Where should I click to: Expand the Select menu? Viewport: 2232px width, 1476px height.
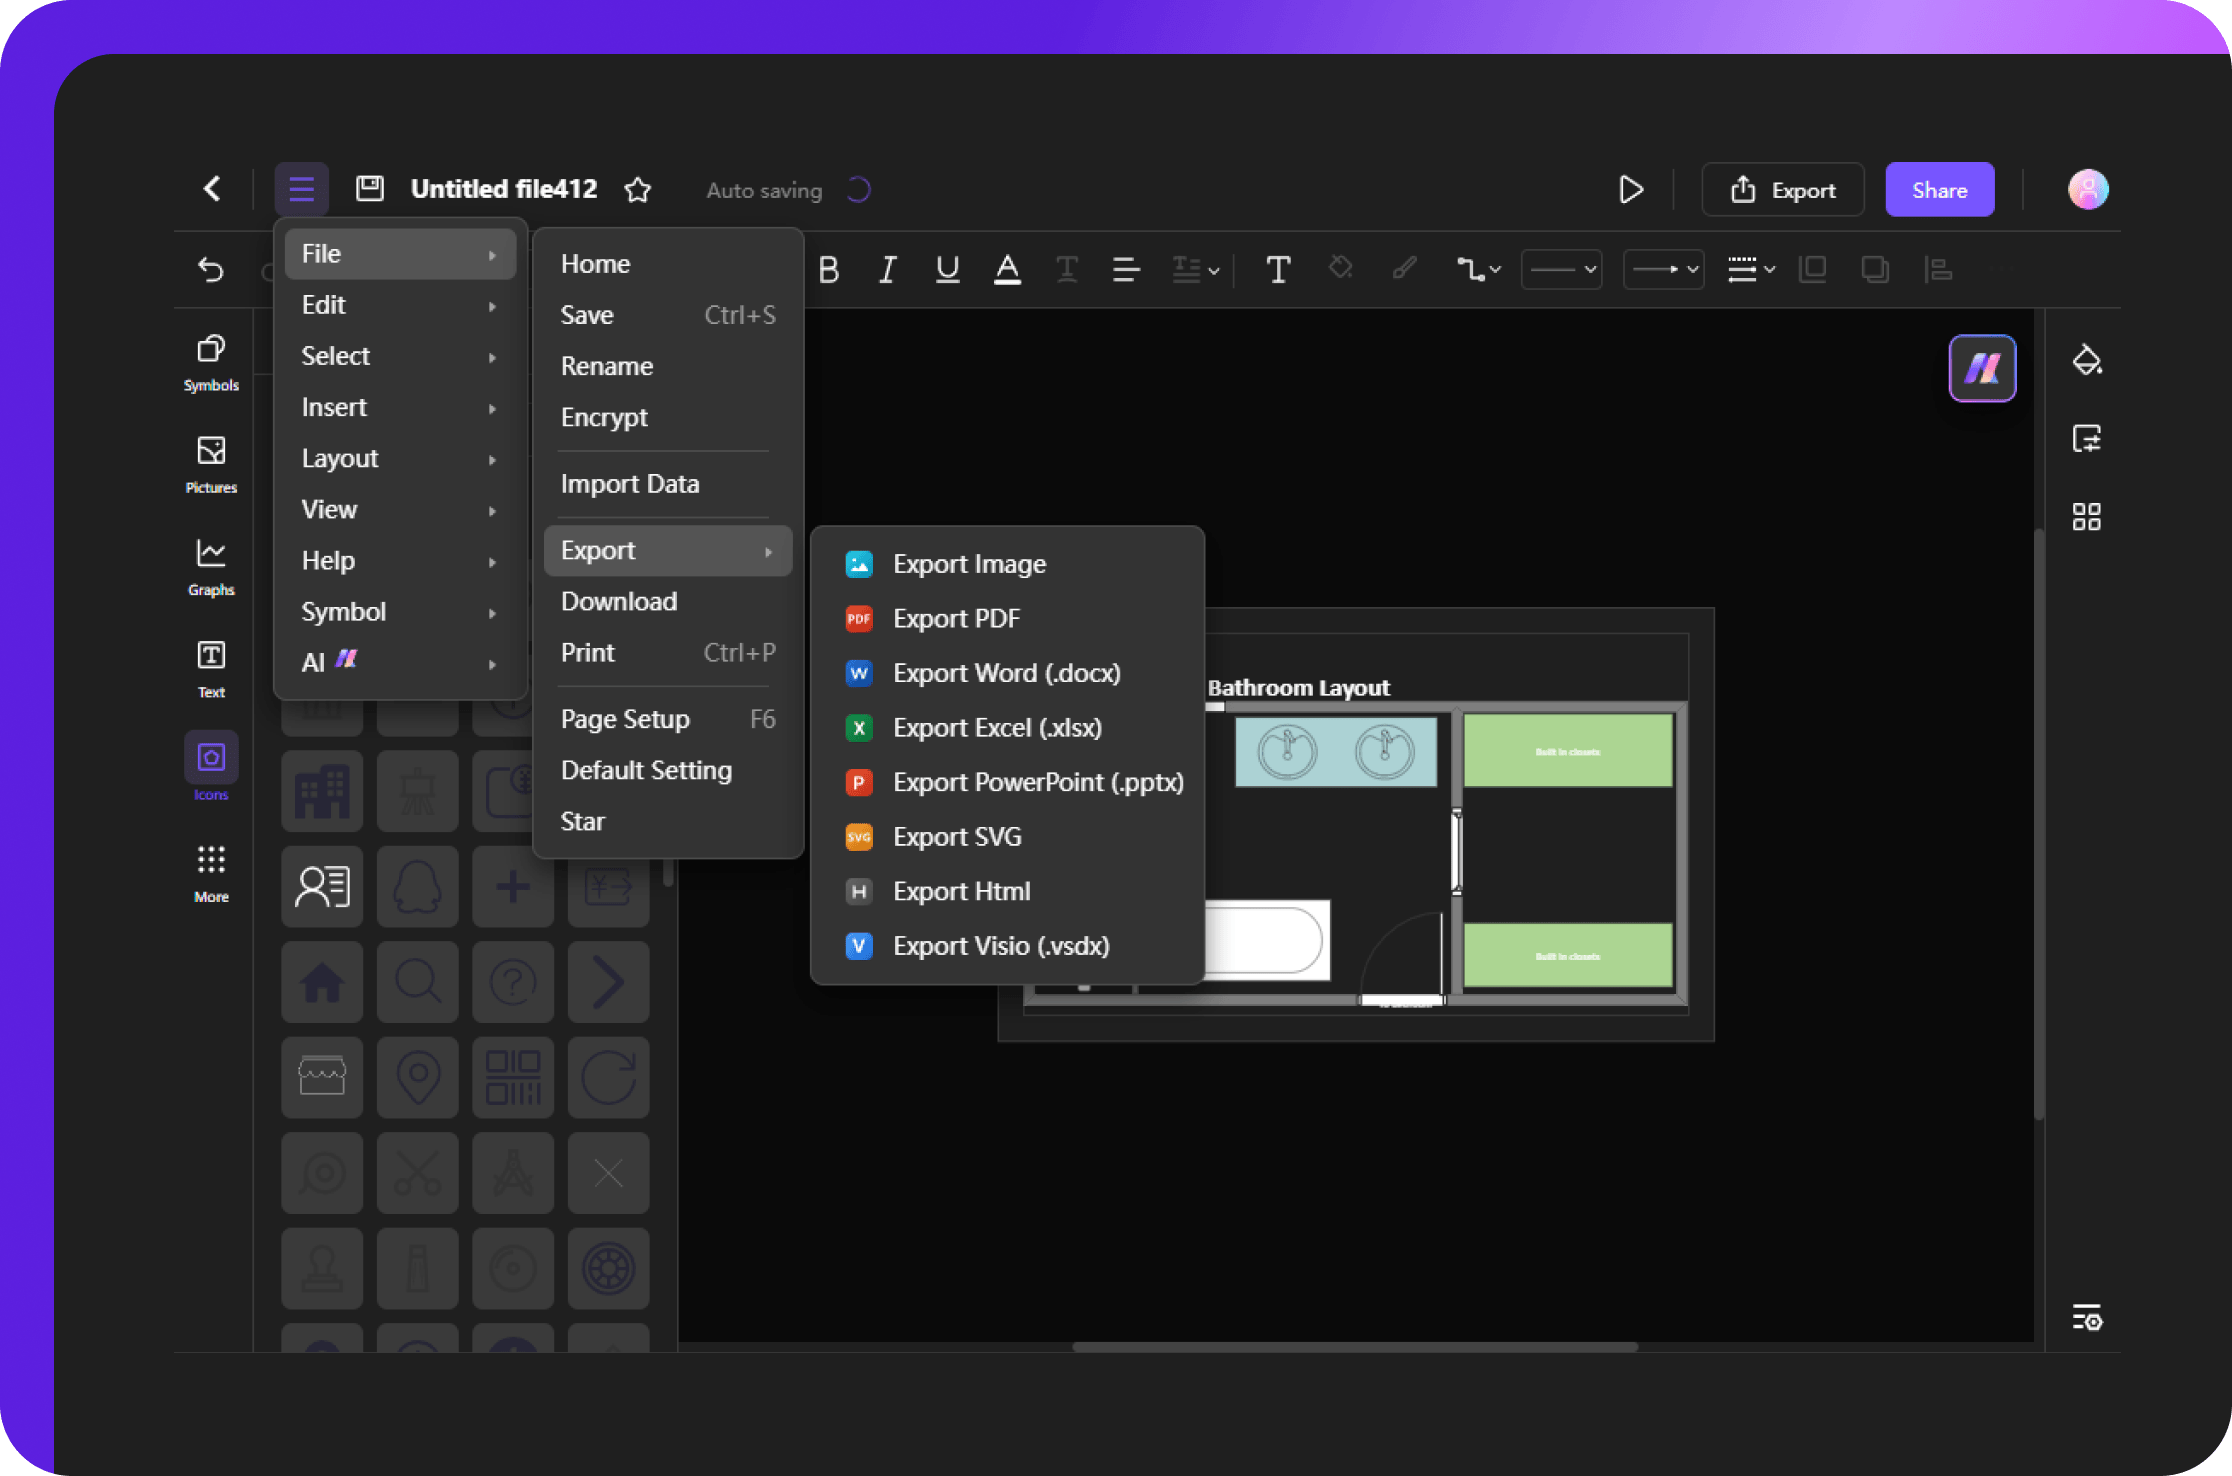[x=400, y=356]
